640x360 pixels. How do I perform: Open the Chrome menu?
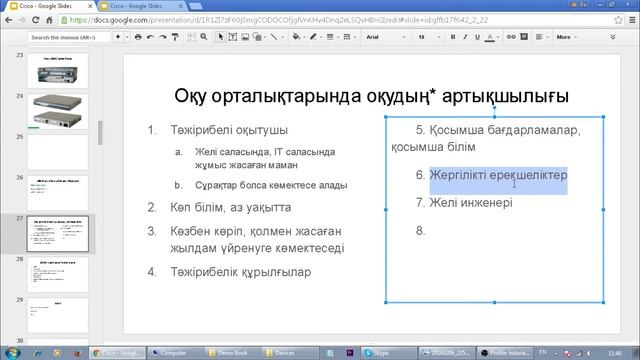coord(632,20)
